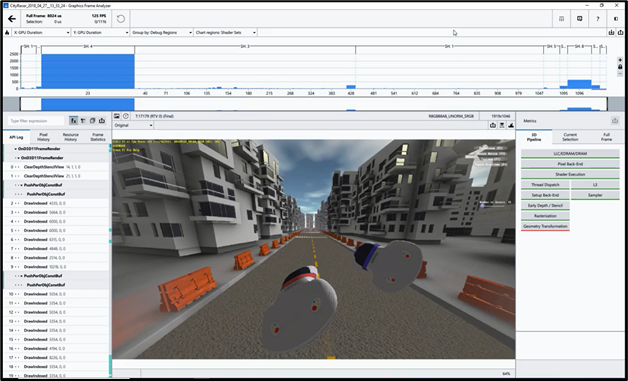Click the filter expression input field

point(36,121)
